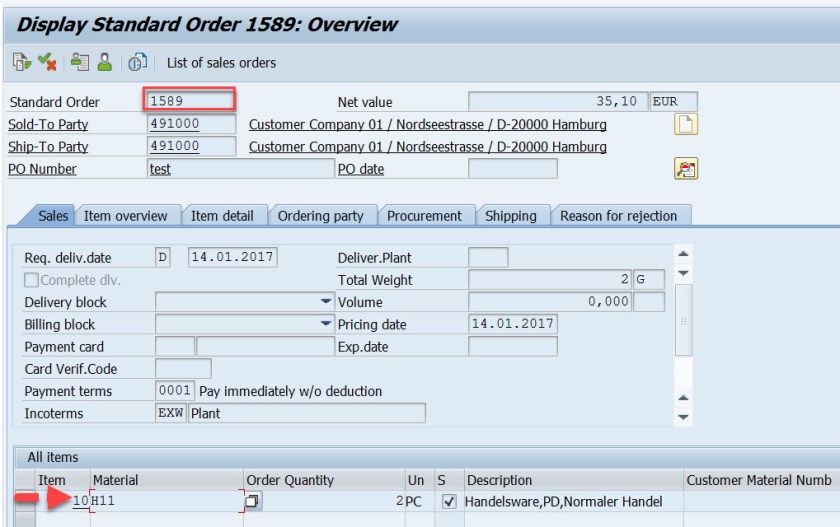Screen dimensions: 840x527
Task: Click the display document headers icon
Action: coord(138,62)
